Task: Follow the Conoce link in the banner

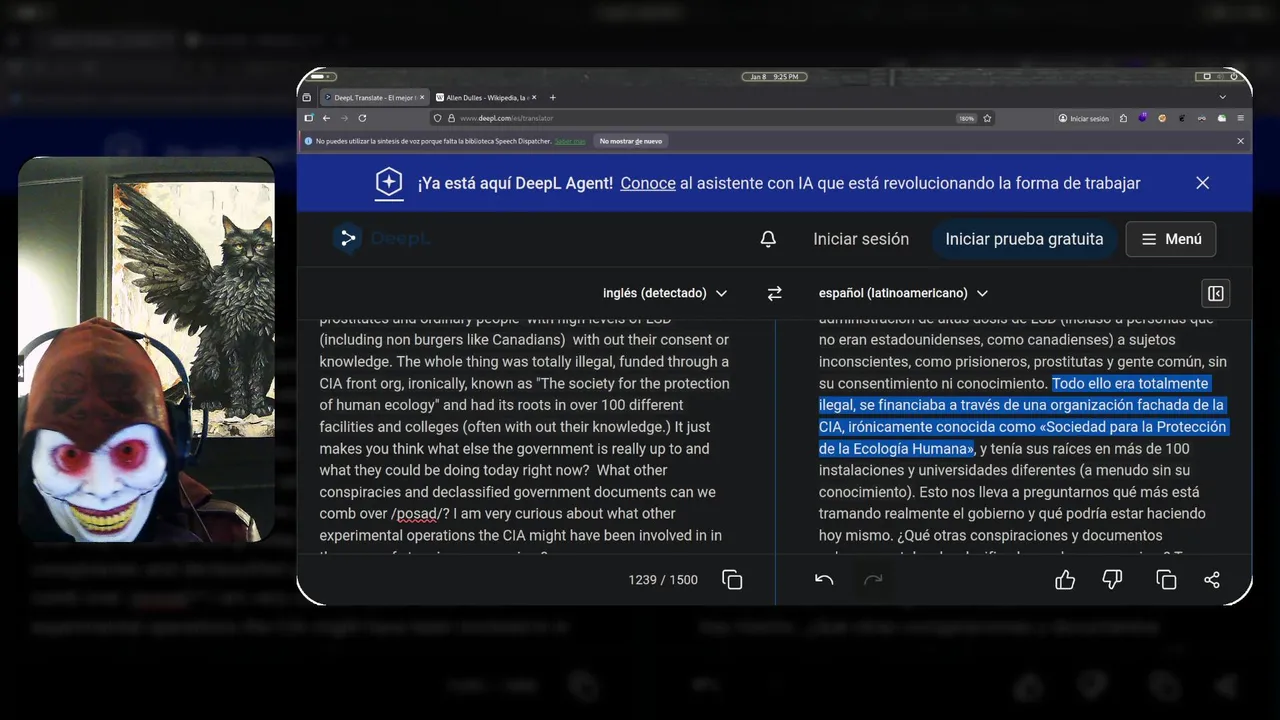Action: (648, 183)
